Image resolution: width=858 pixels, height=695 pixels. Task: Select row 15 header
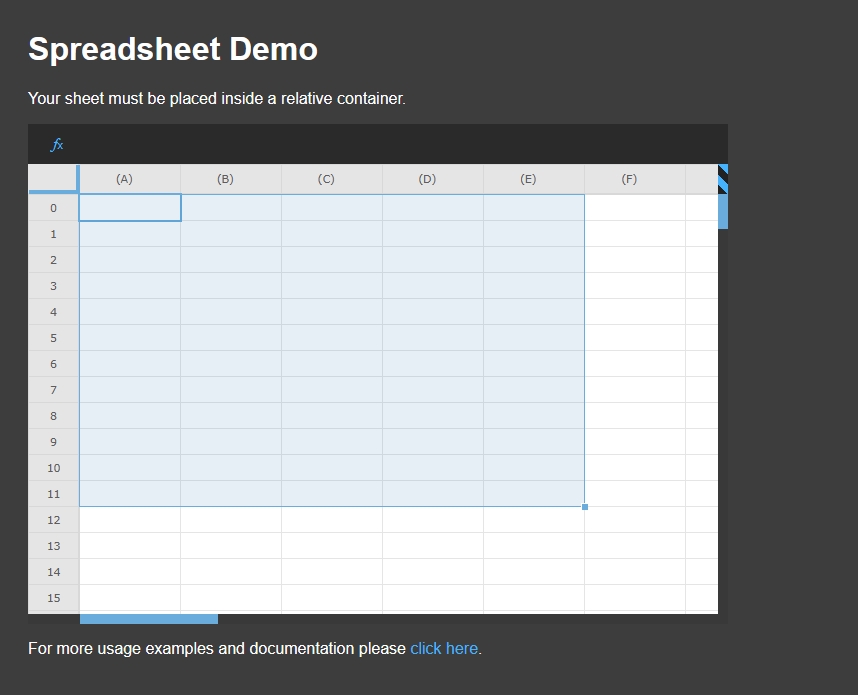click(x=54, y=598)
